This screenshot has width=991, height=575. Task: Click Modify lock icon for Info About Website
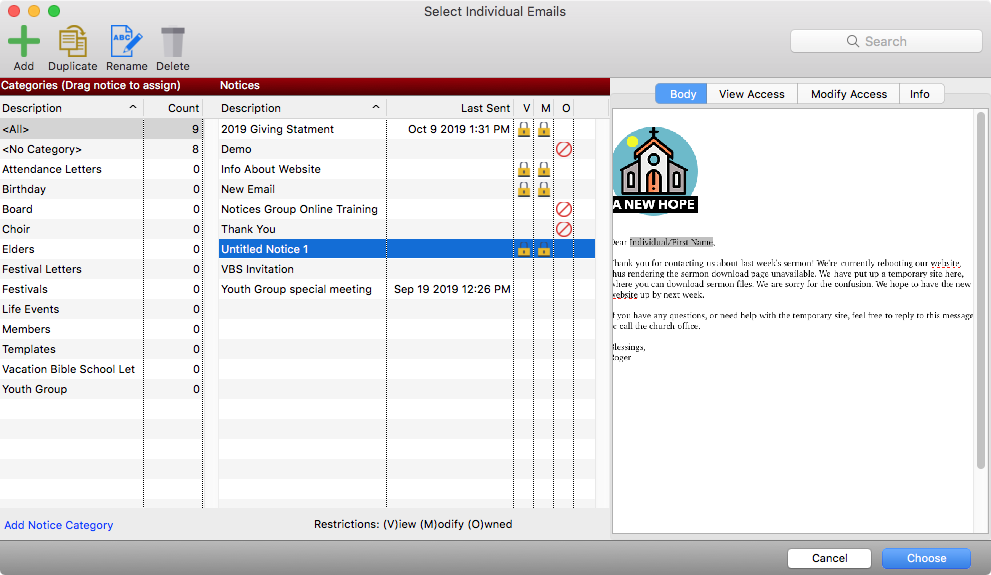(543, 169)
